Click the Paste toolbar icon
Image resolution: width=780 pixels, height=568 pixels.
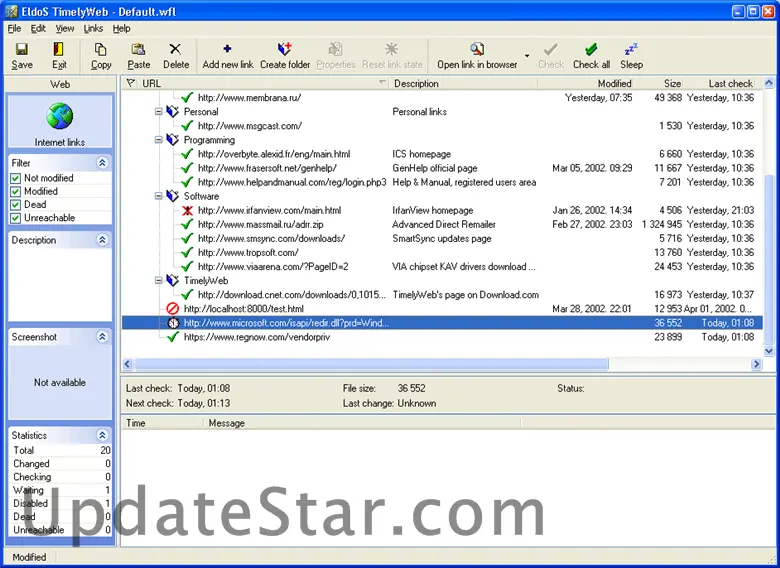138,49
